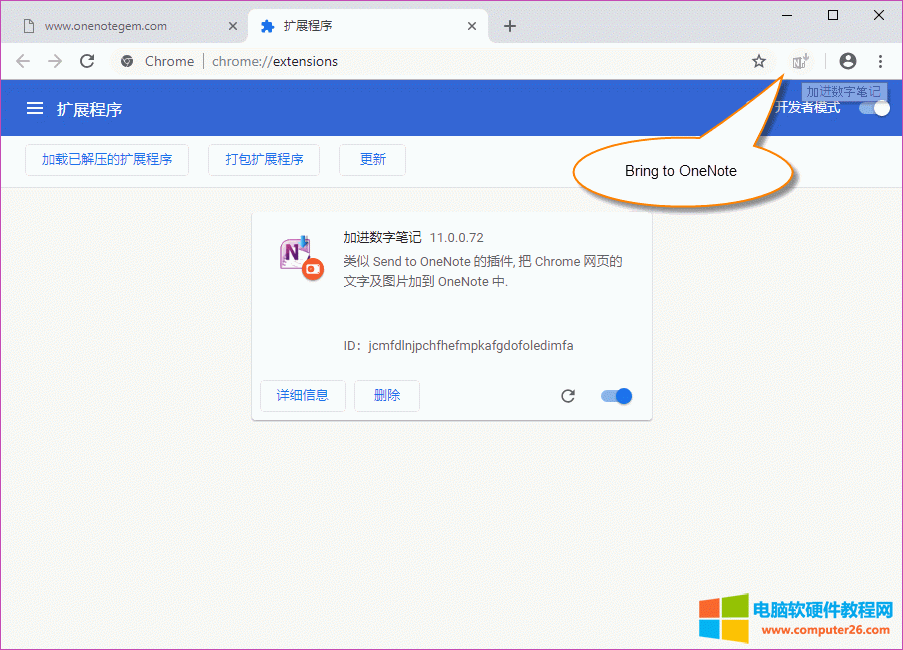Click the bookmark star in the address bar
903x650 pixels.
point(758,61)
